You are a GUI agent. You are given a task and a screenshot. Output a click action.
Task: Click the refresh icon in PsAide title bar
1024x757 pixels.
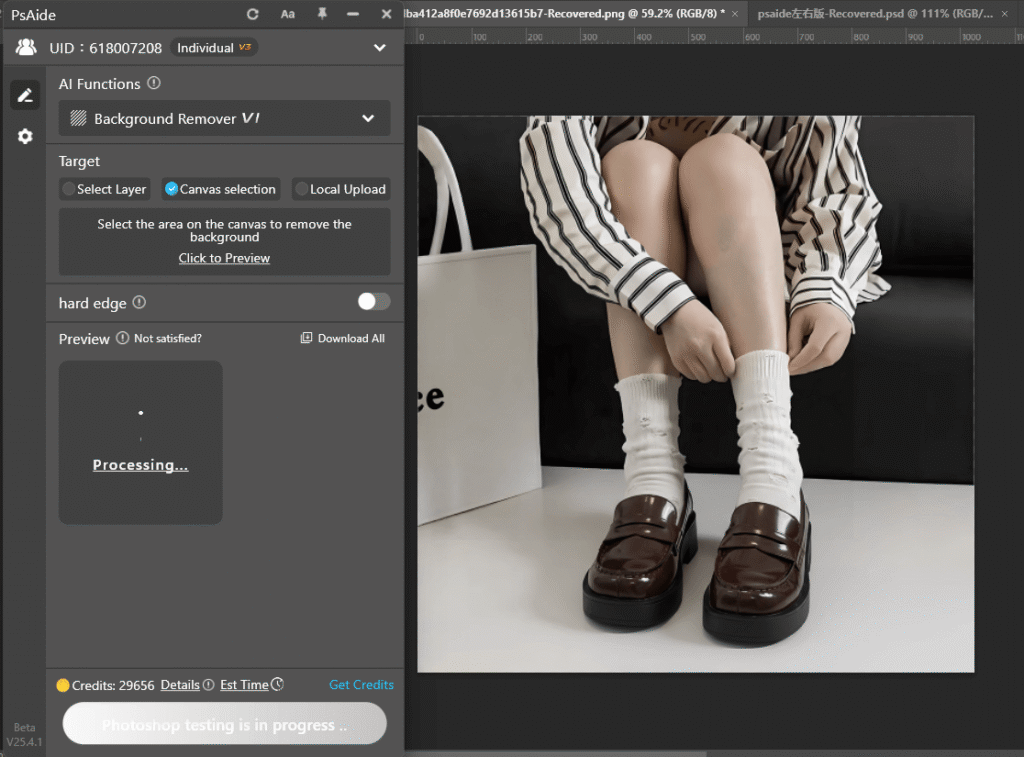[x=252, y=14]
